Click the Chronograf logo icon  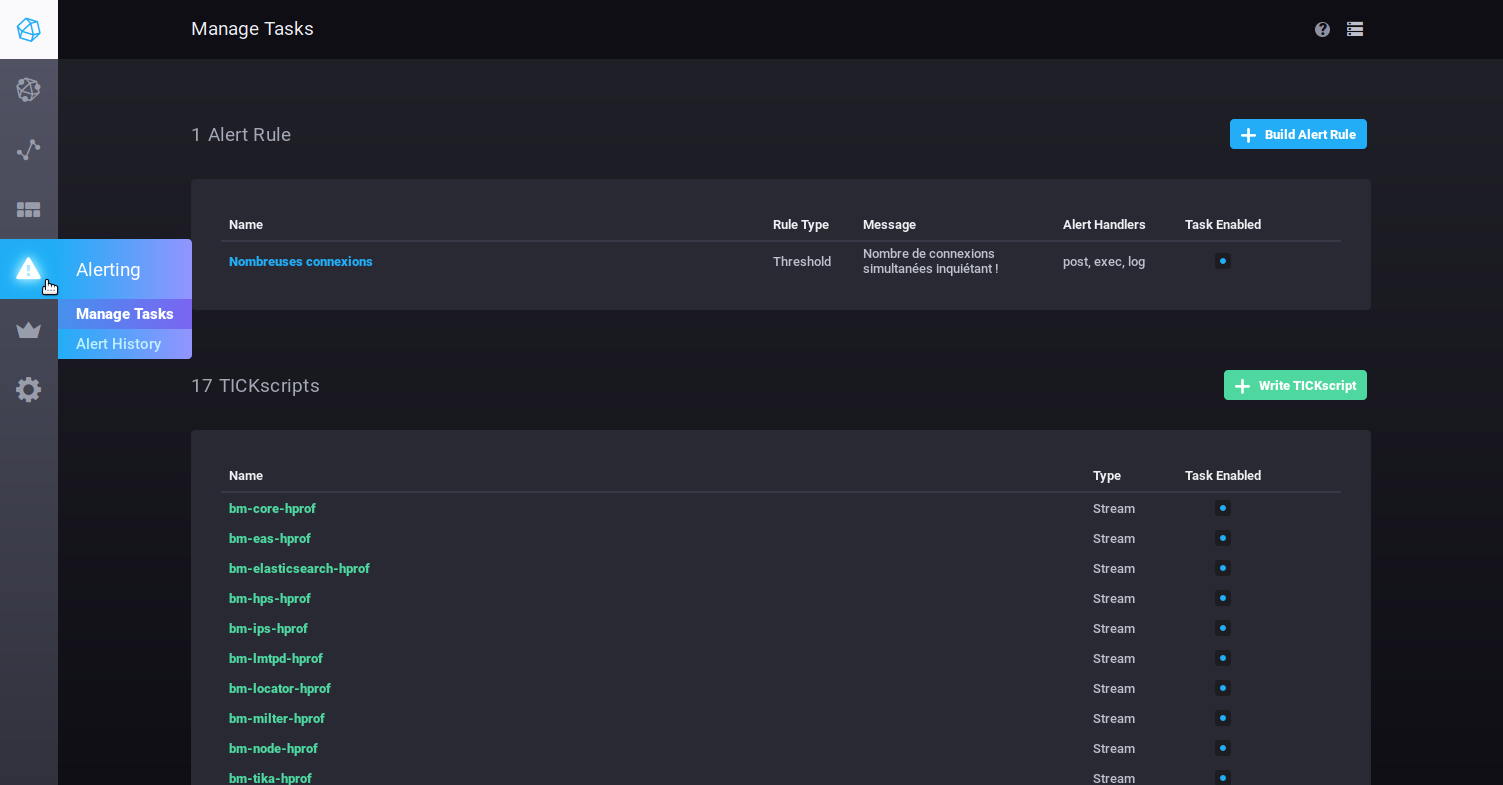[x=29, y=29]
